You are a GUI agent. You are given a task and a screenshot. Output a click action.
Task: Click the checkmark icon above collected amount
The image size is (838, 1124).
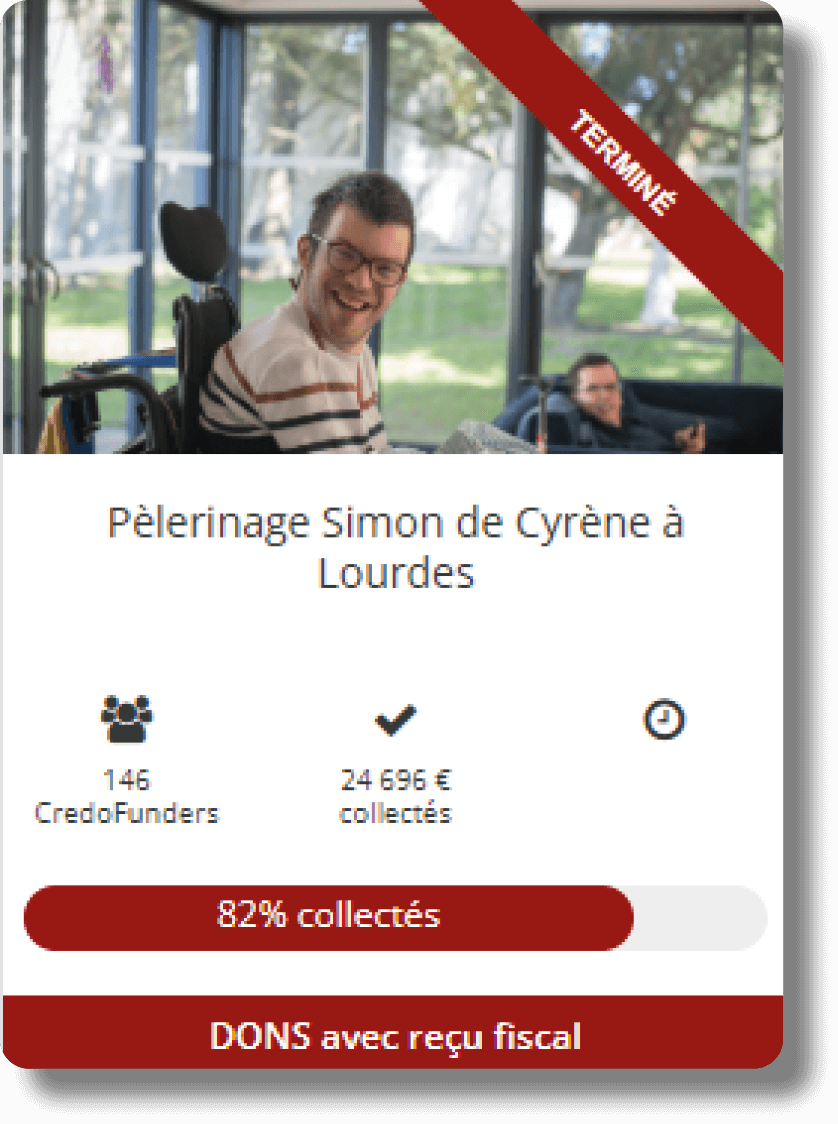tap(395, 719)
